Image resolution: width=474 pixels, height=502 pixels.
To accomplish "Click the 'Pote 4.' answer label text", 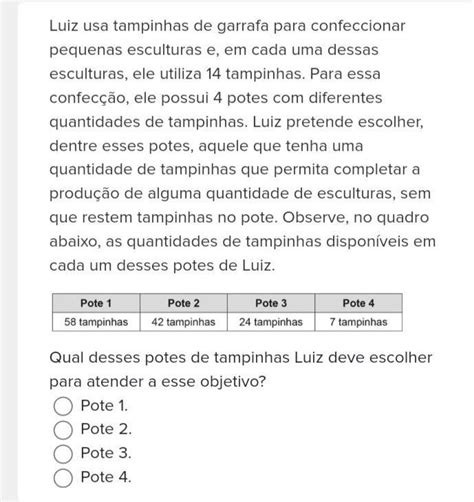I will click(106, 477).
